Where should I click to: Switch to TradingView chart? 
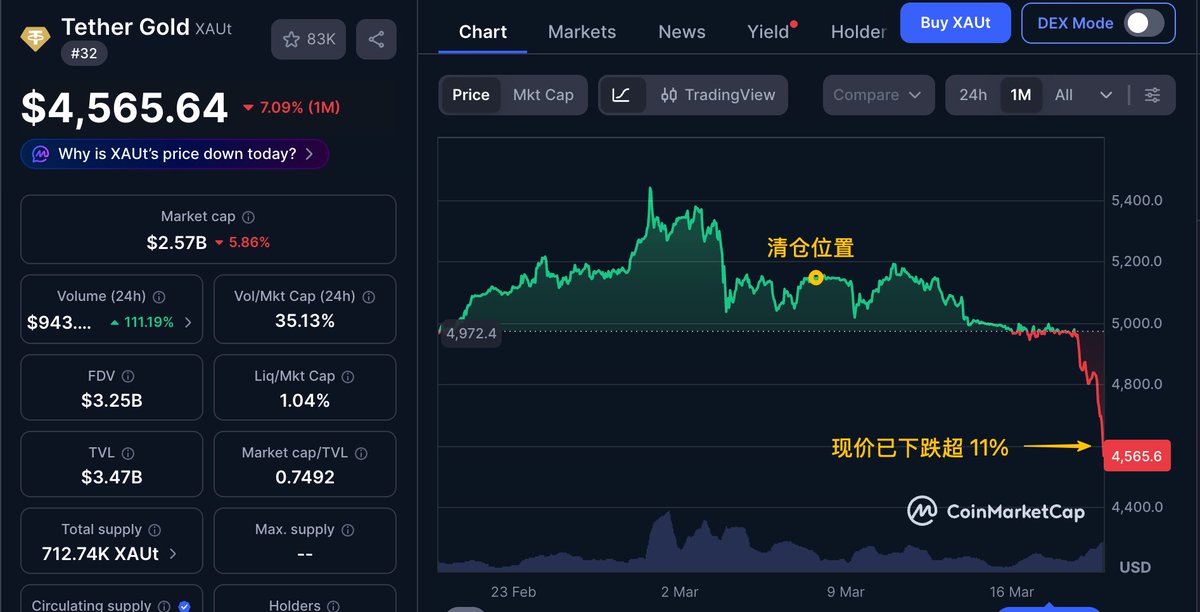[718, 95]
